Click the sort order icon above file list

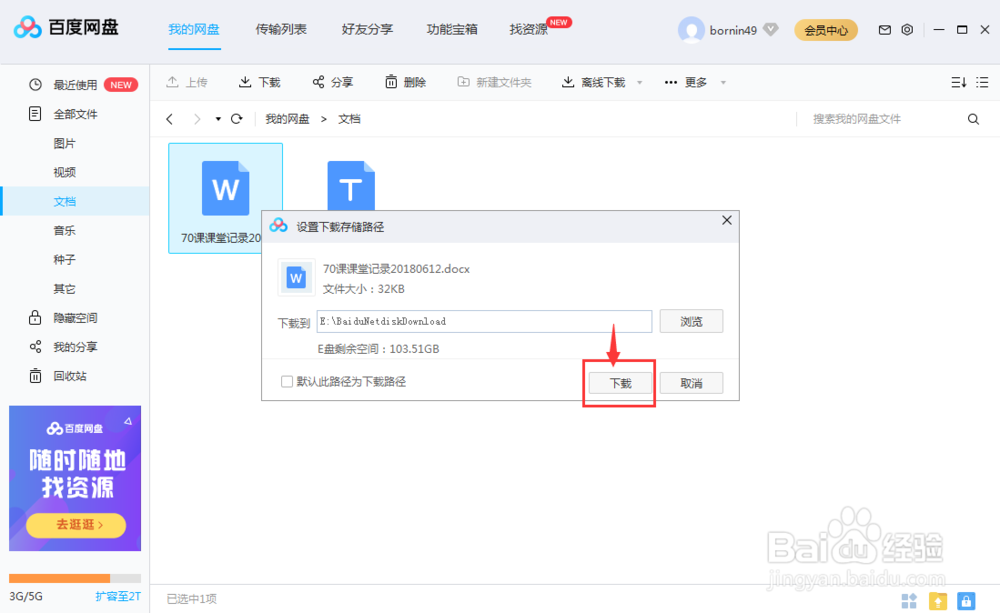coord(957,82)
